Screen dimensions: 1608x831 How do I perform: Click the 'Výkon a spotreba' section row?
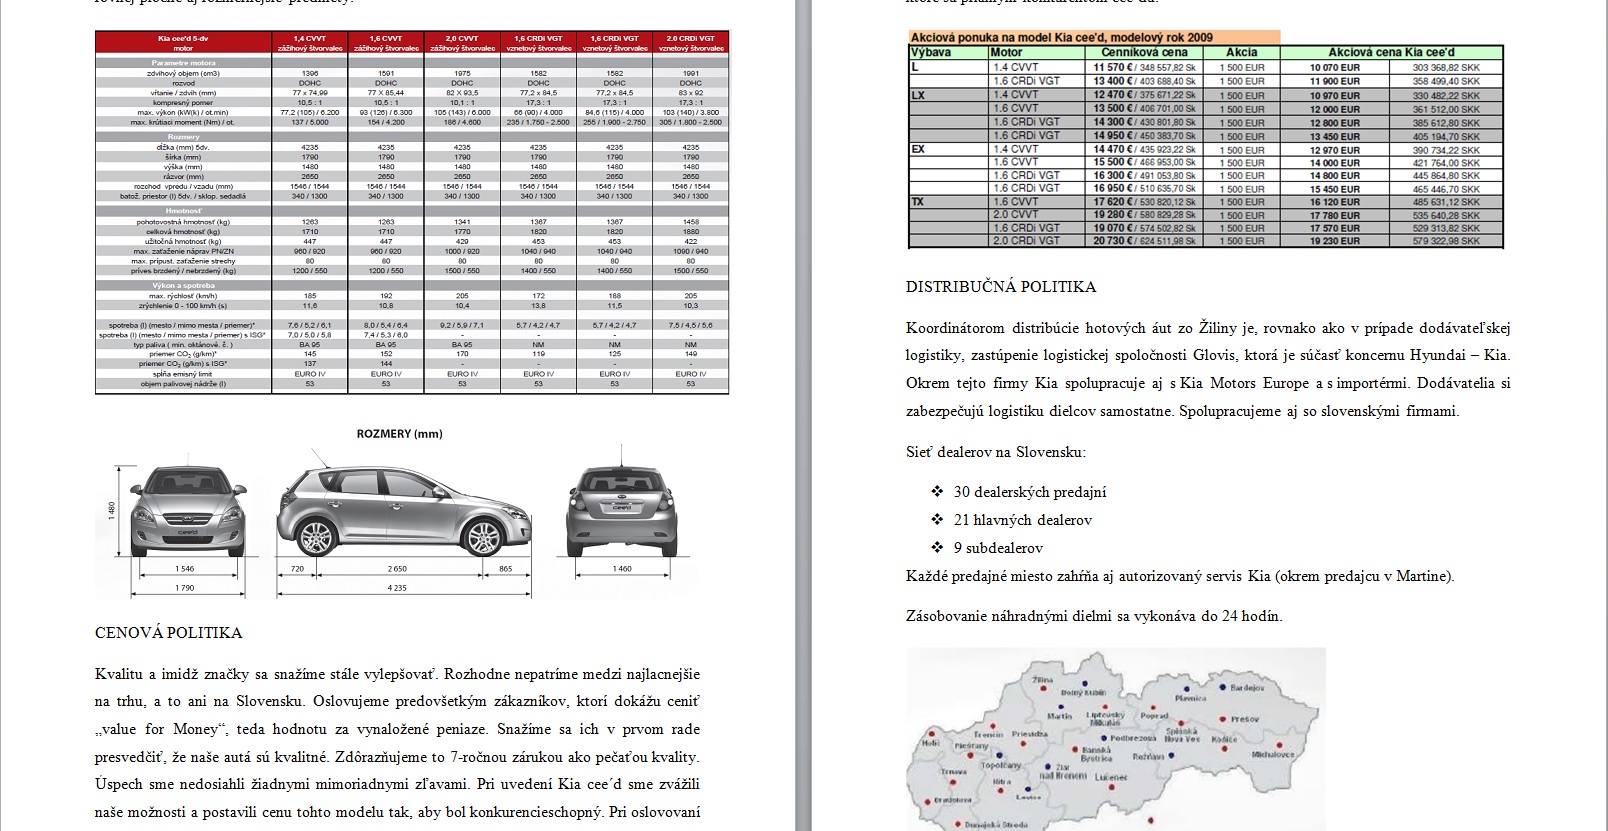click(x=183, y=285)
